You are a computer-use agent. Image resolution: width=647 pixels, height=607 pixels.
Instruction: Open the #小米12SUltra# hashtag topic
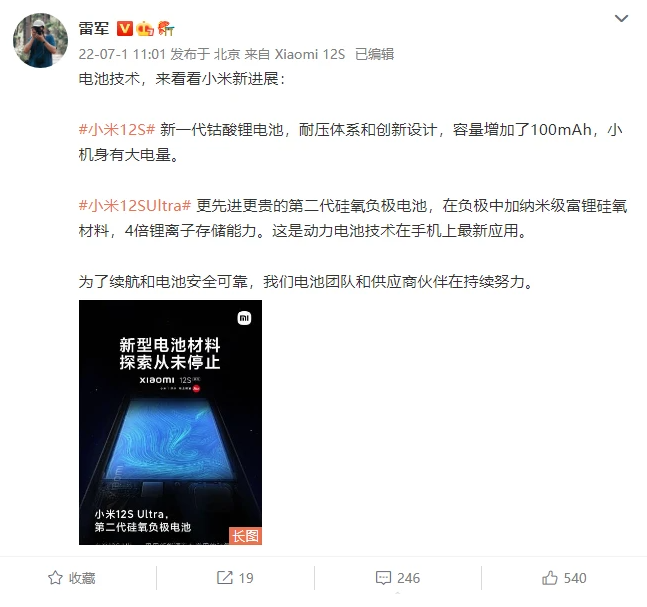[135, 205]
